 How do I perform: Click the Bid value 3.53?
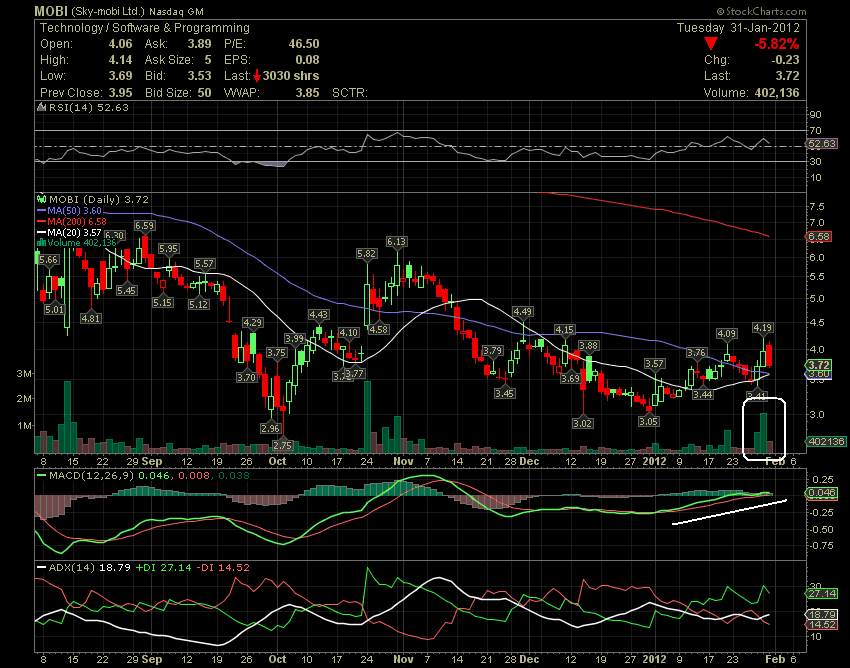point(199,76)
